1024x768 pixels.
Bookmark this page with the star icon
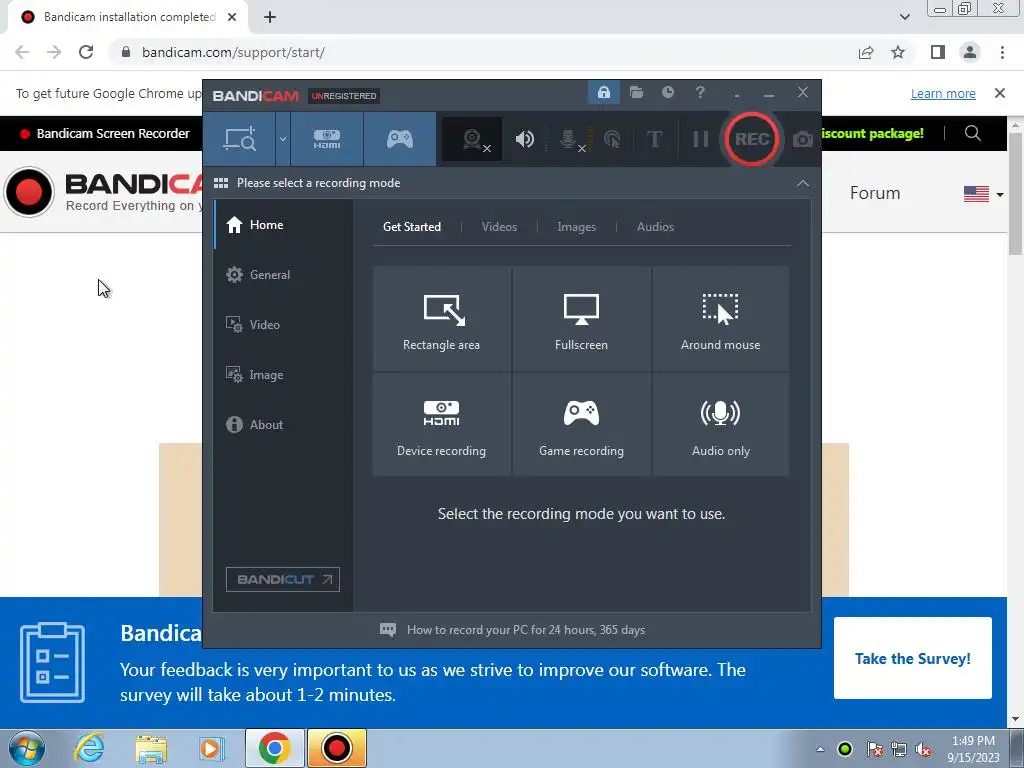tap(898, 52)
